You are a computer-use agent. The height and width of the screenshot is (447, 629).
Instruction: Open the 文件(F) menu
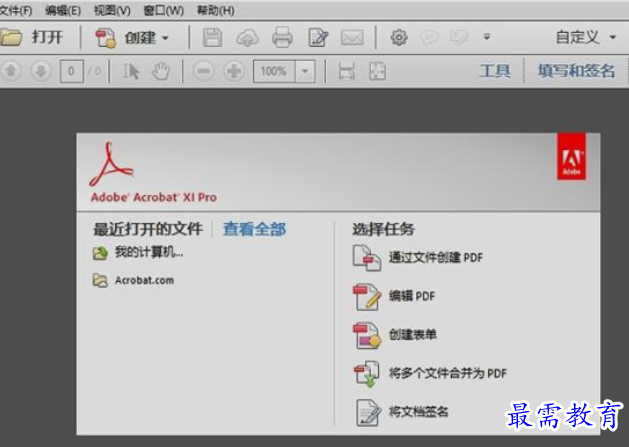coord(15,10)
